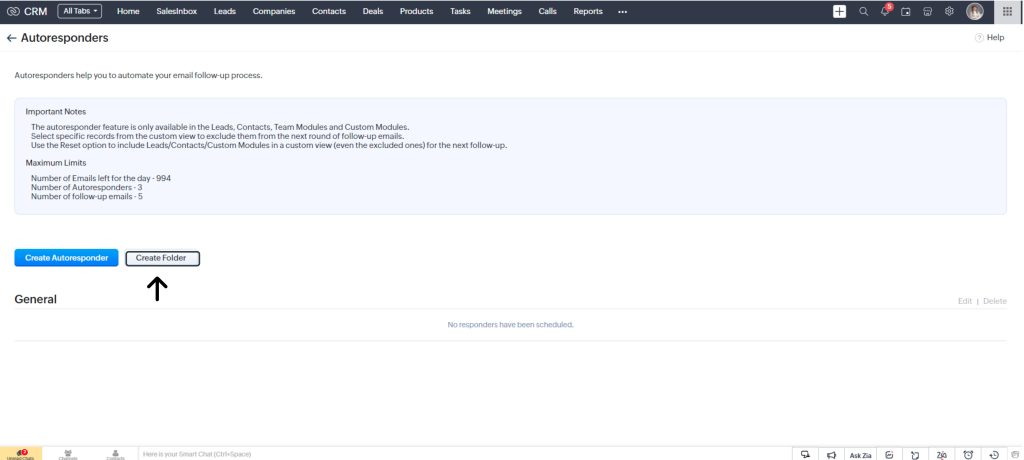Screen dimensions: 1024x460
Task: Open the search magnifier icon
Action: coord(864,11)
